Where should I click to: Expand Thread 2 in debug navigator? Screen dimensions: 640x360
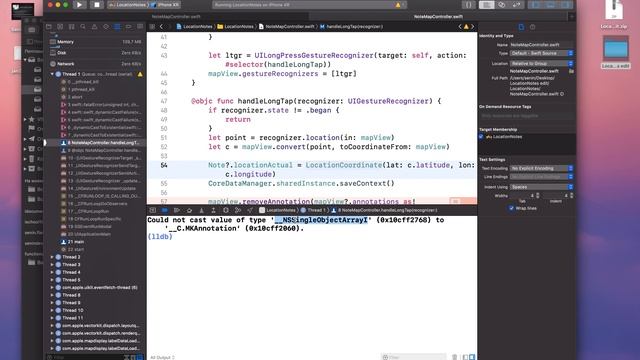coord(52,257)
